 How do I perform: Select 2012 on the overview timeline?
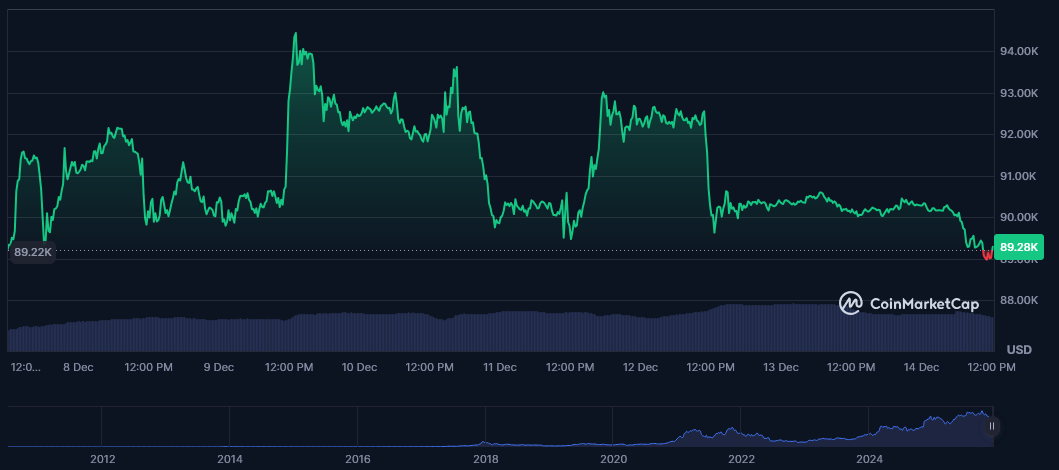[102, 459]
